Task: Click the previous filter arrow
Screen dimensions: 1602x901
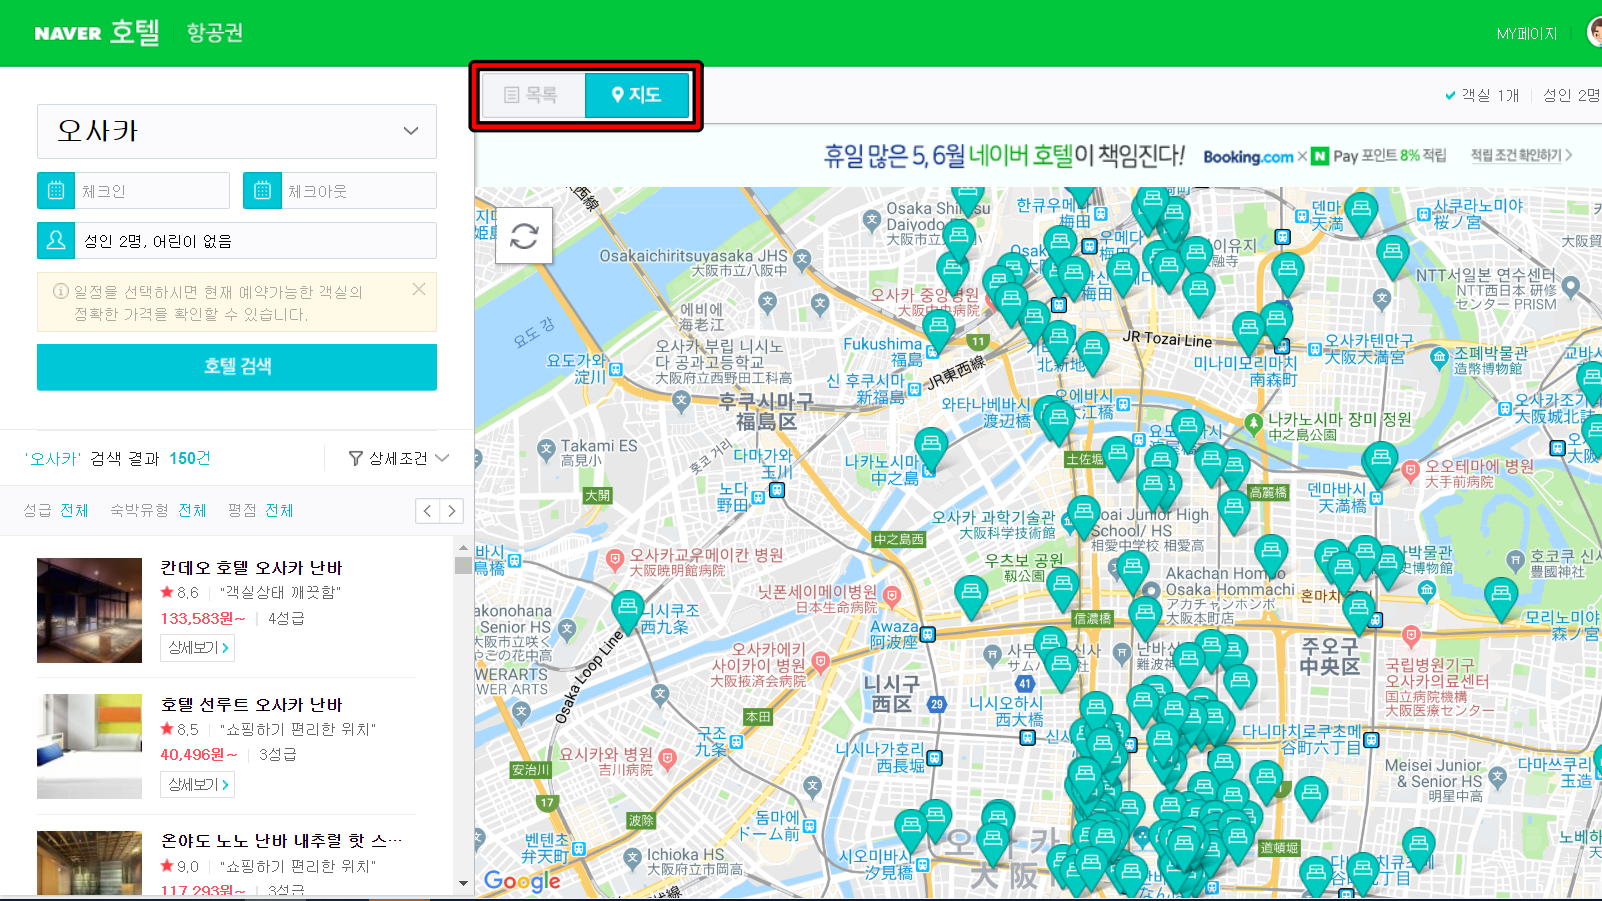Action: [428, 511]
